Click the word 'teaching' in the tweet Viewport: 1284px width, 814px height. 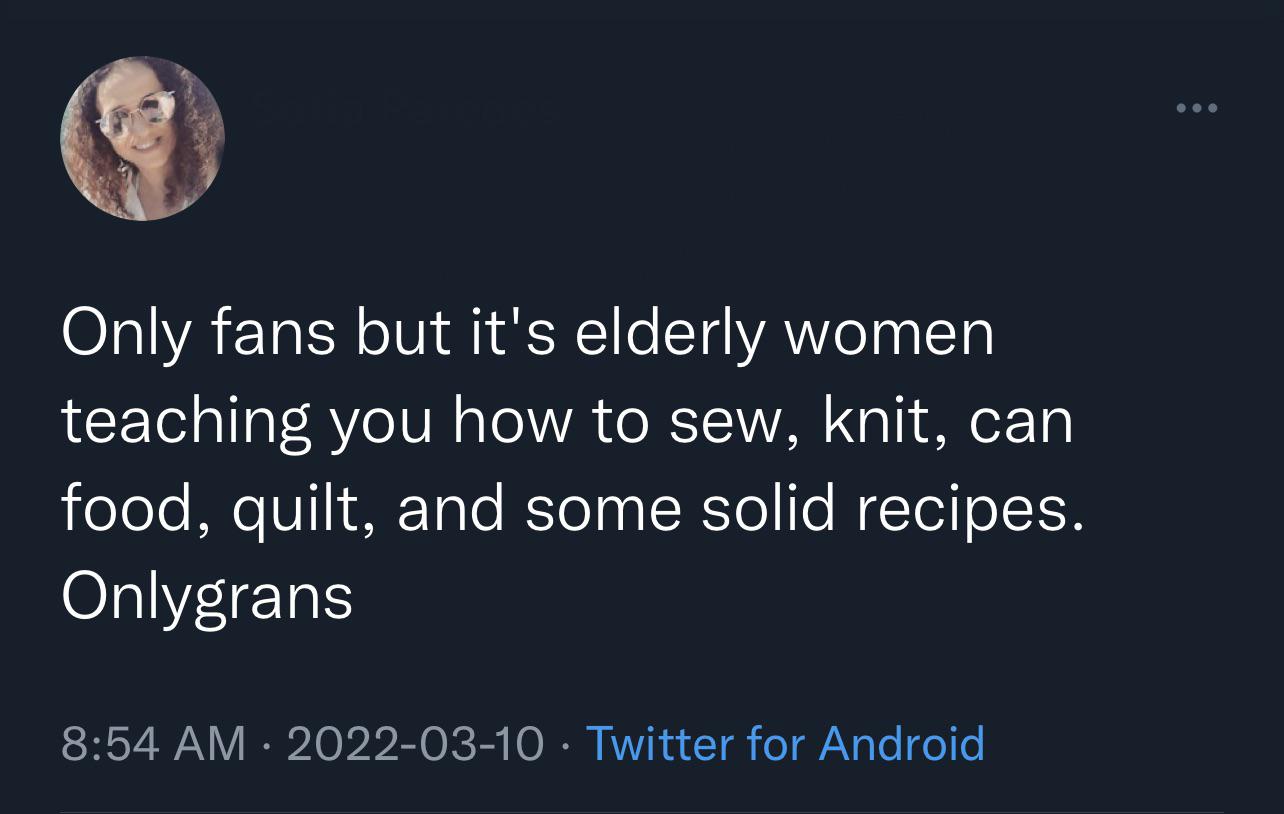point(186,421)
